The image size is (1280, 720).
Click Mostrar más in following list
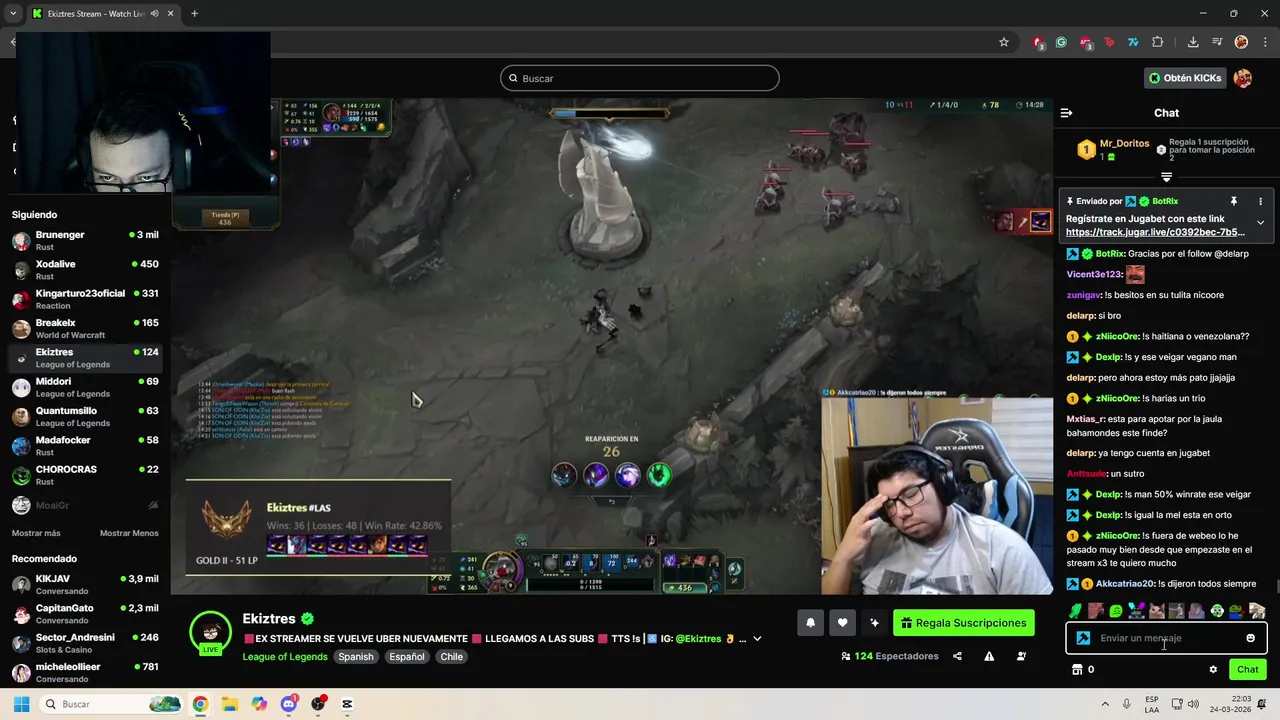click(36, 533)
